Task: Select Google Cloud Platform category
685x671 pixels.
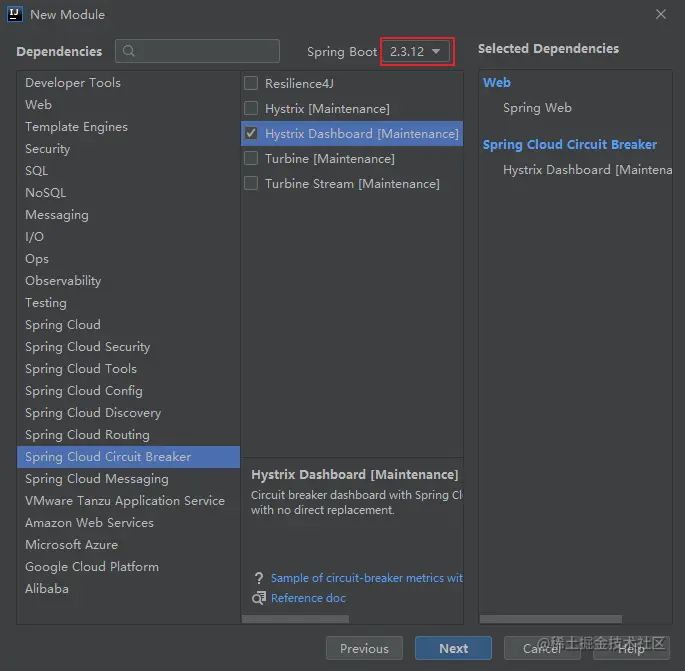Action: 128,567
